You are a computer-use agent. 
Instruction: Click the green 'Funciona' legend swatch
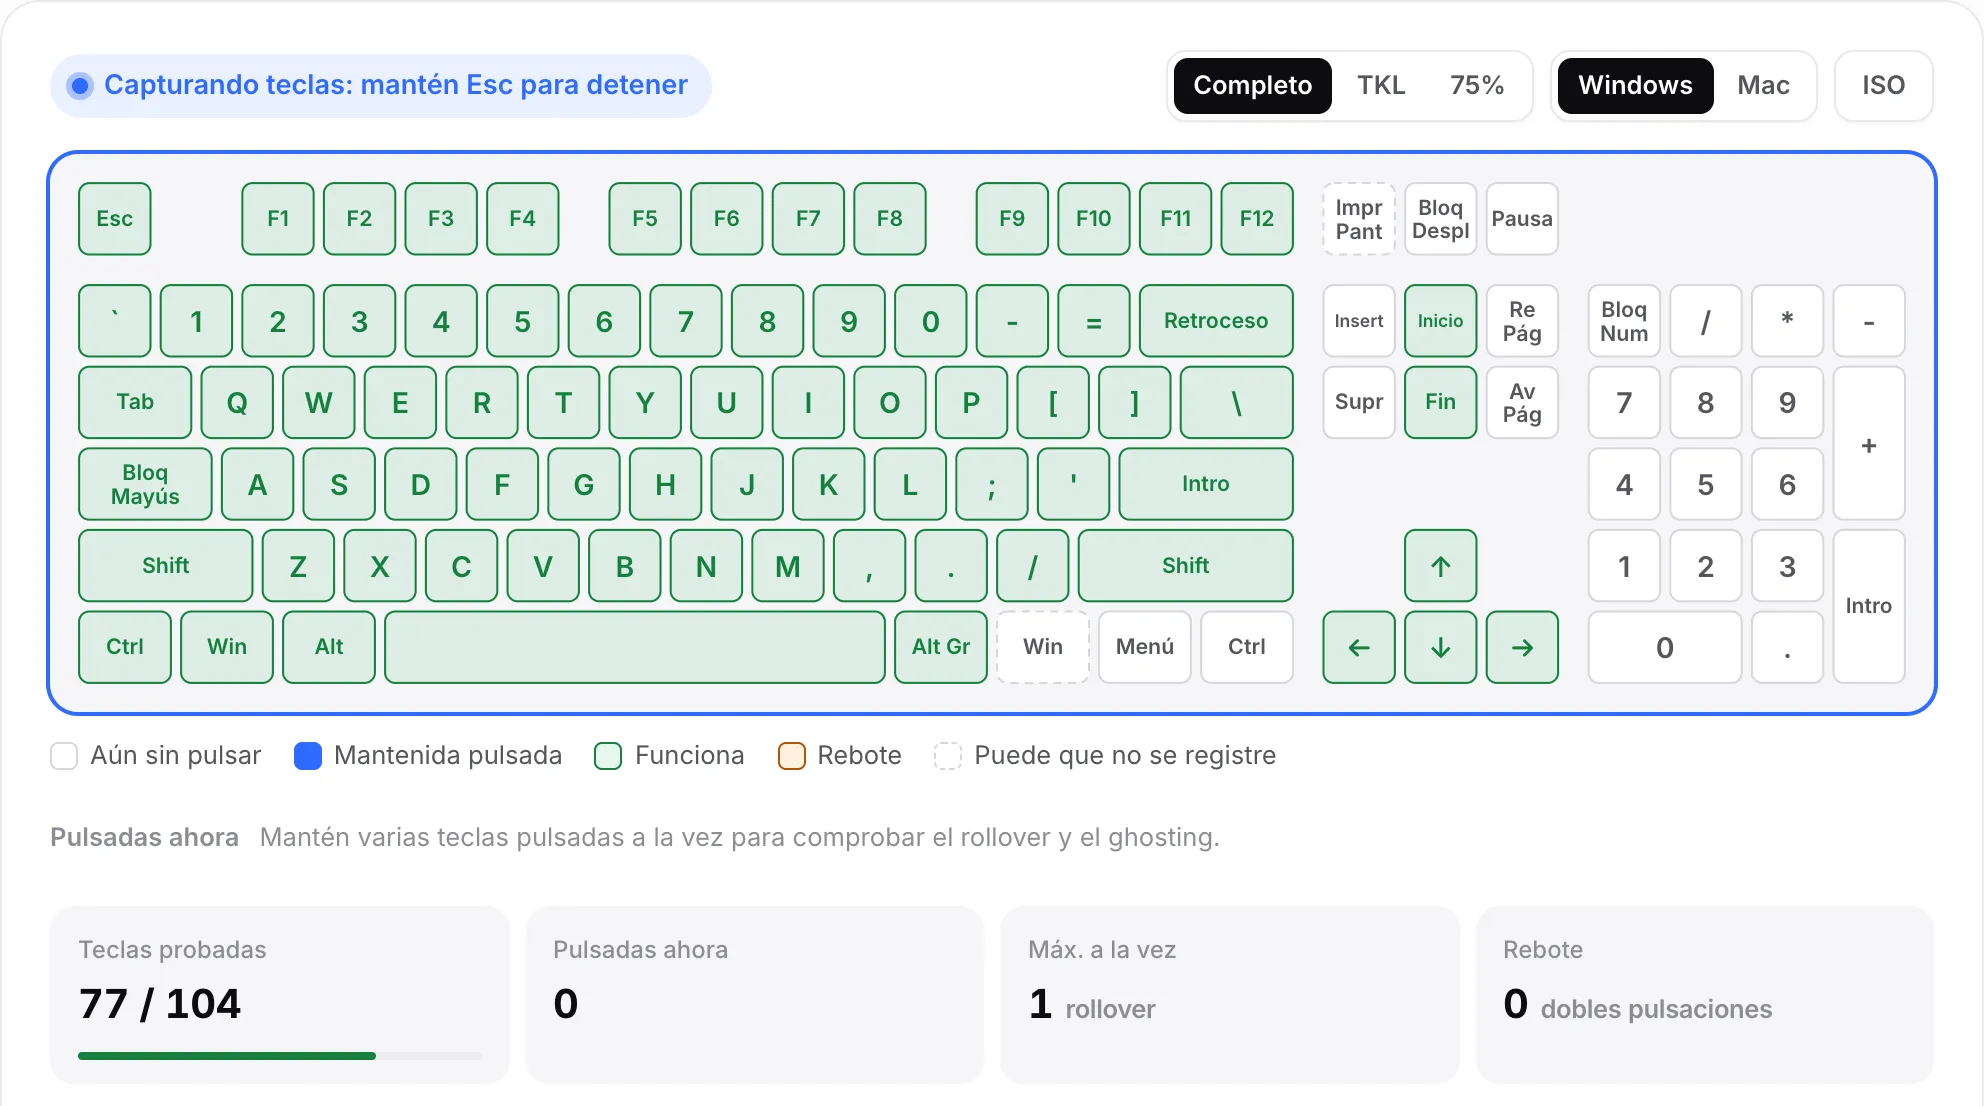(x=608, y=756)
